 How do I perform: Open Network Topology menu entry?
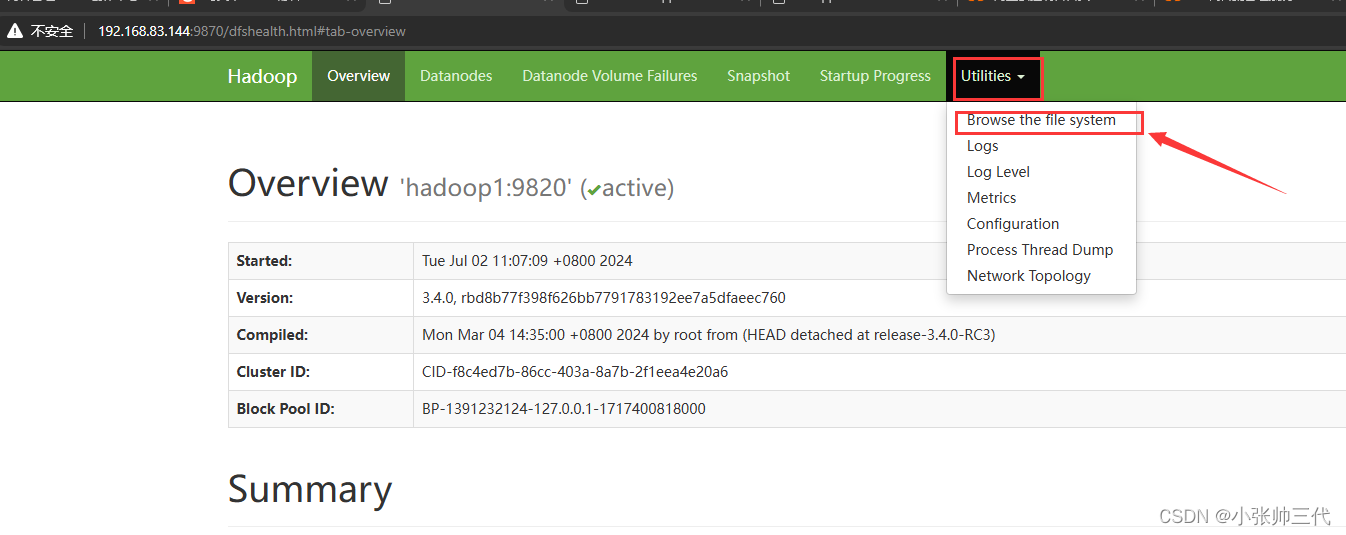click(x=1041, y=276)
